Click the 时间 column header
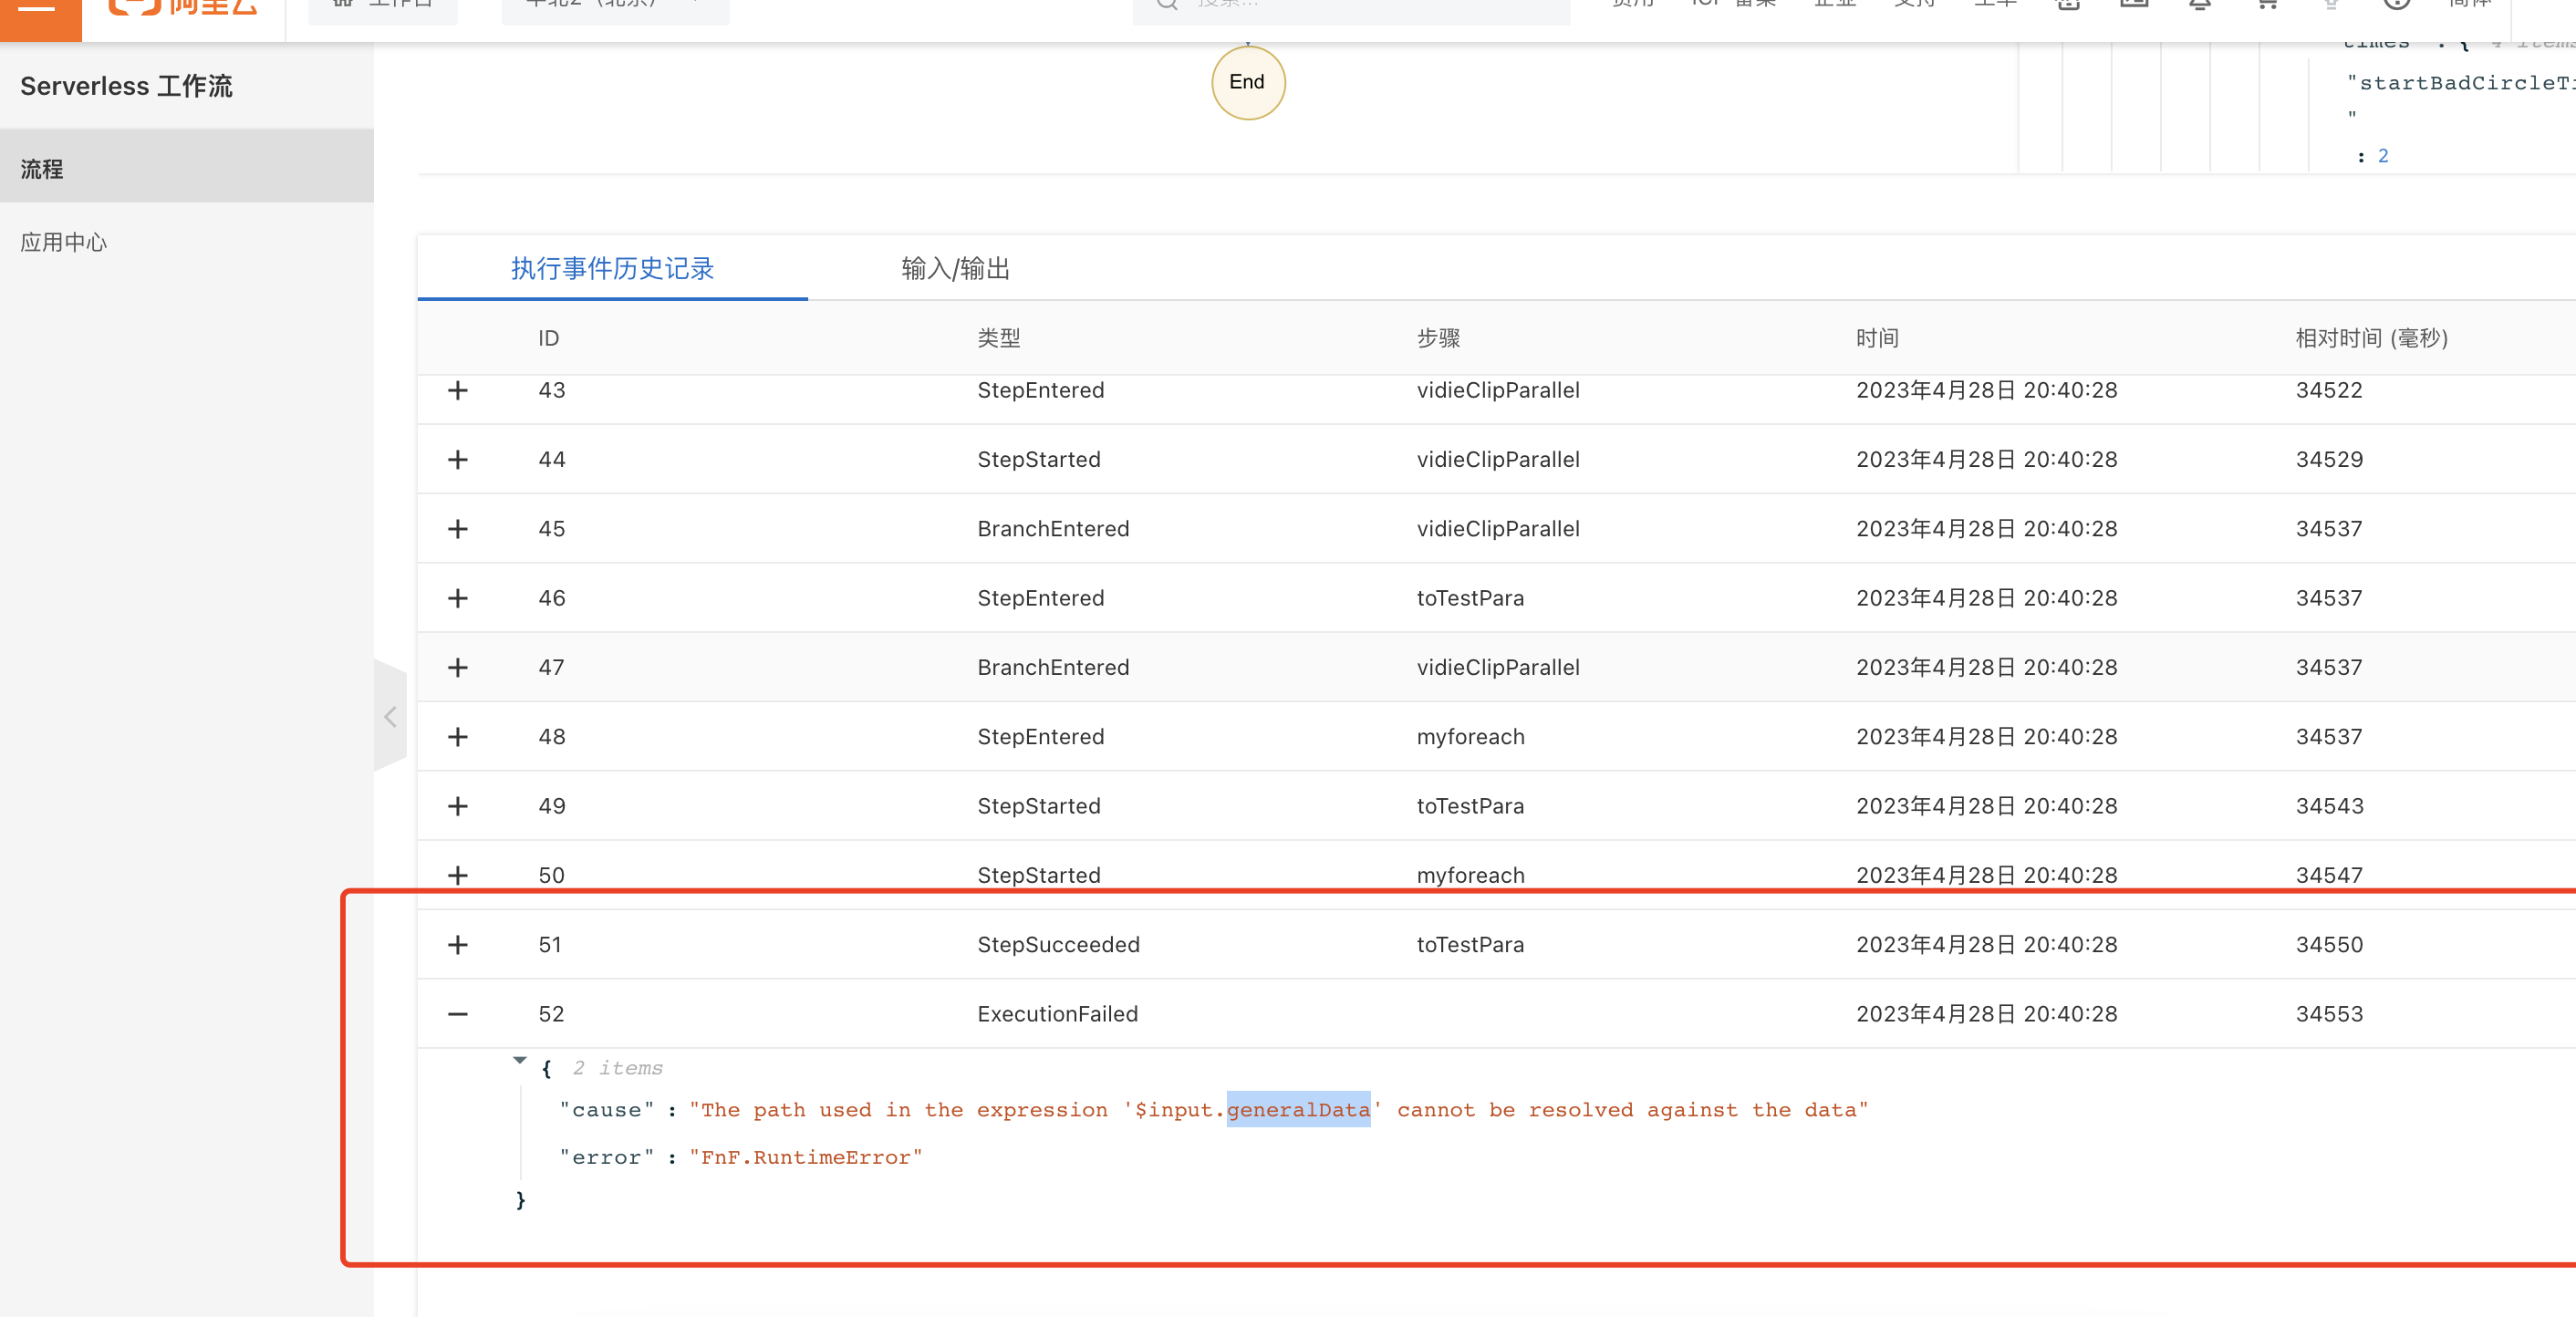The height and width of the screenshot is (1317, 2576). coord(1877,338)
